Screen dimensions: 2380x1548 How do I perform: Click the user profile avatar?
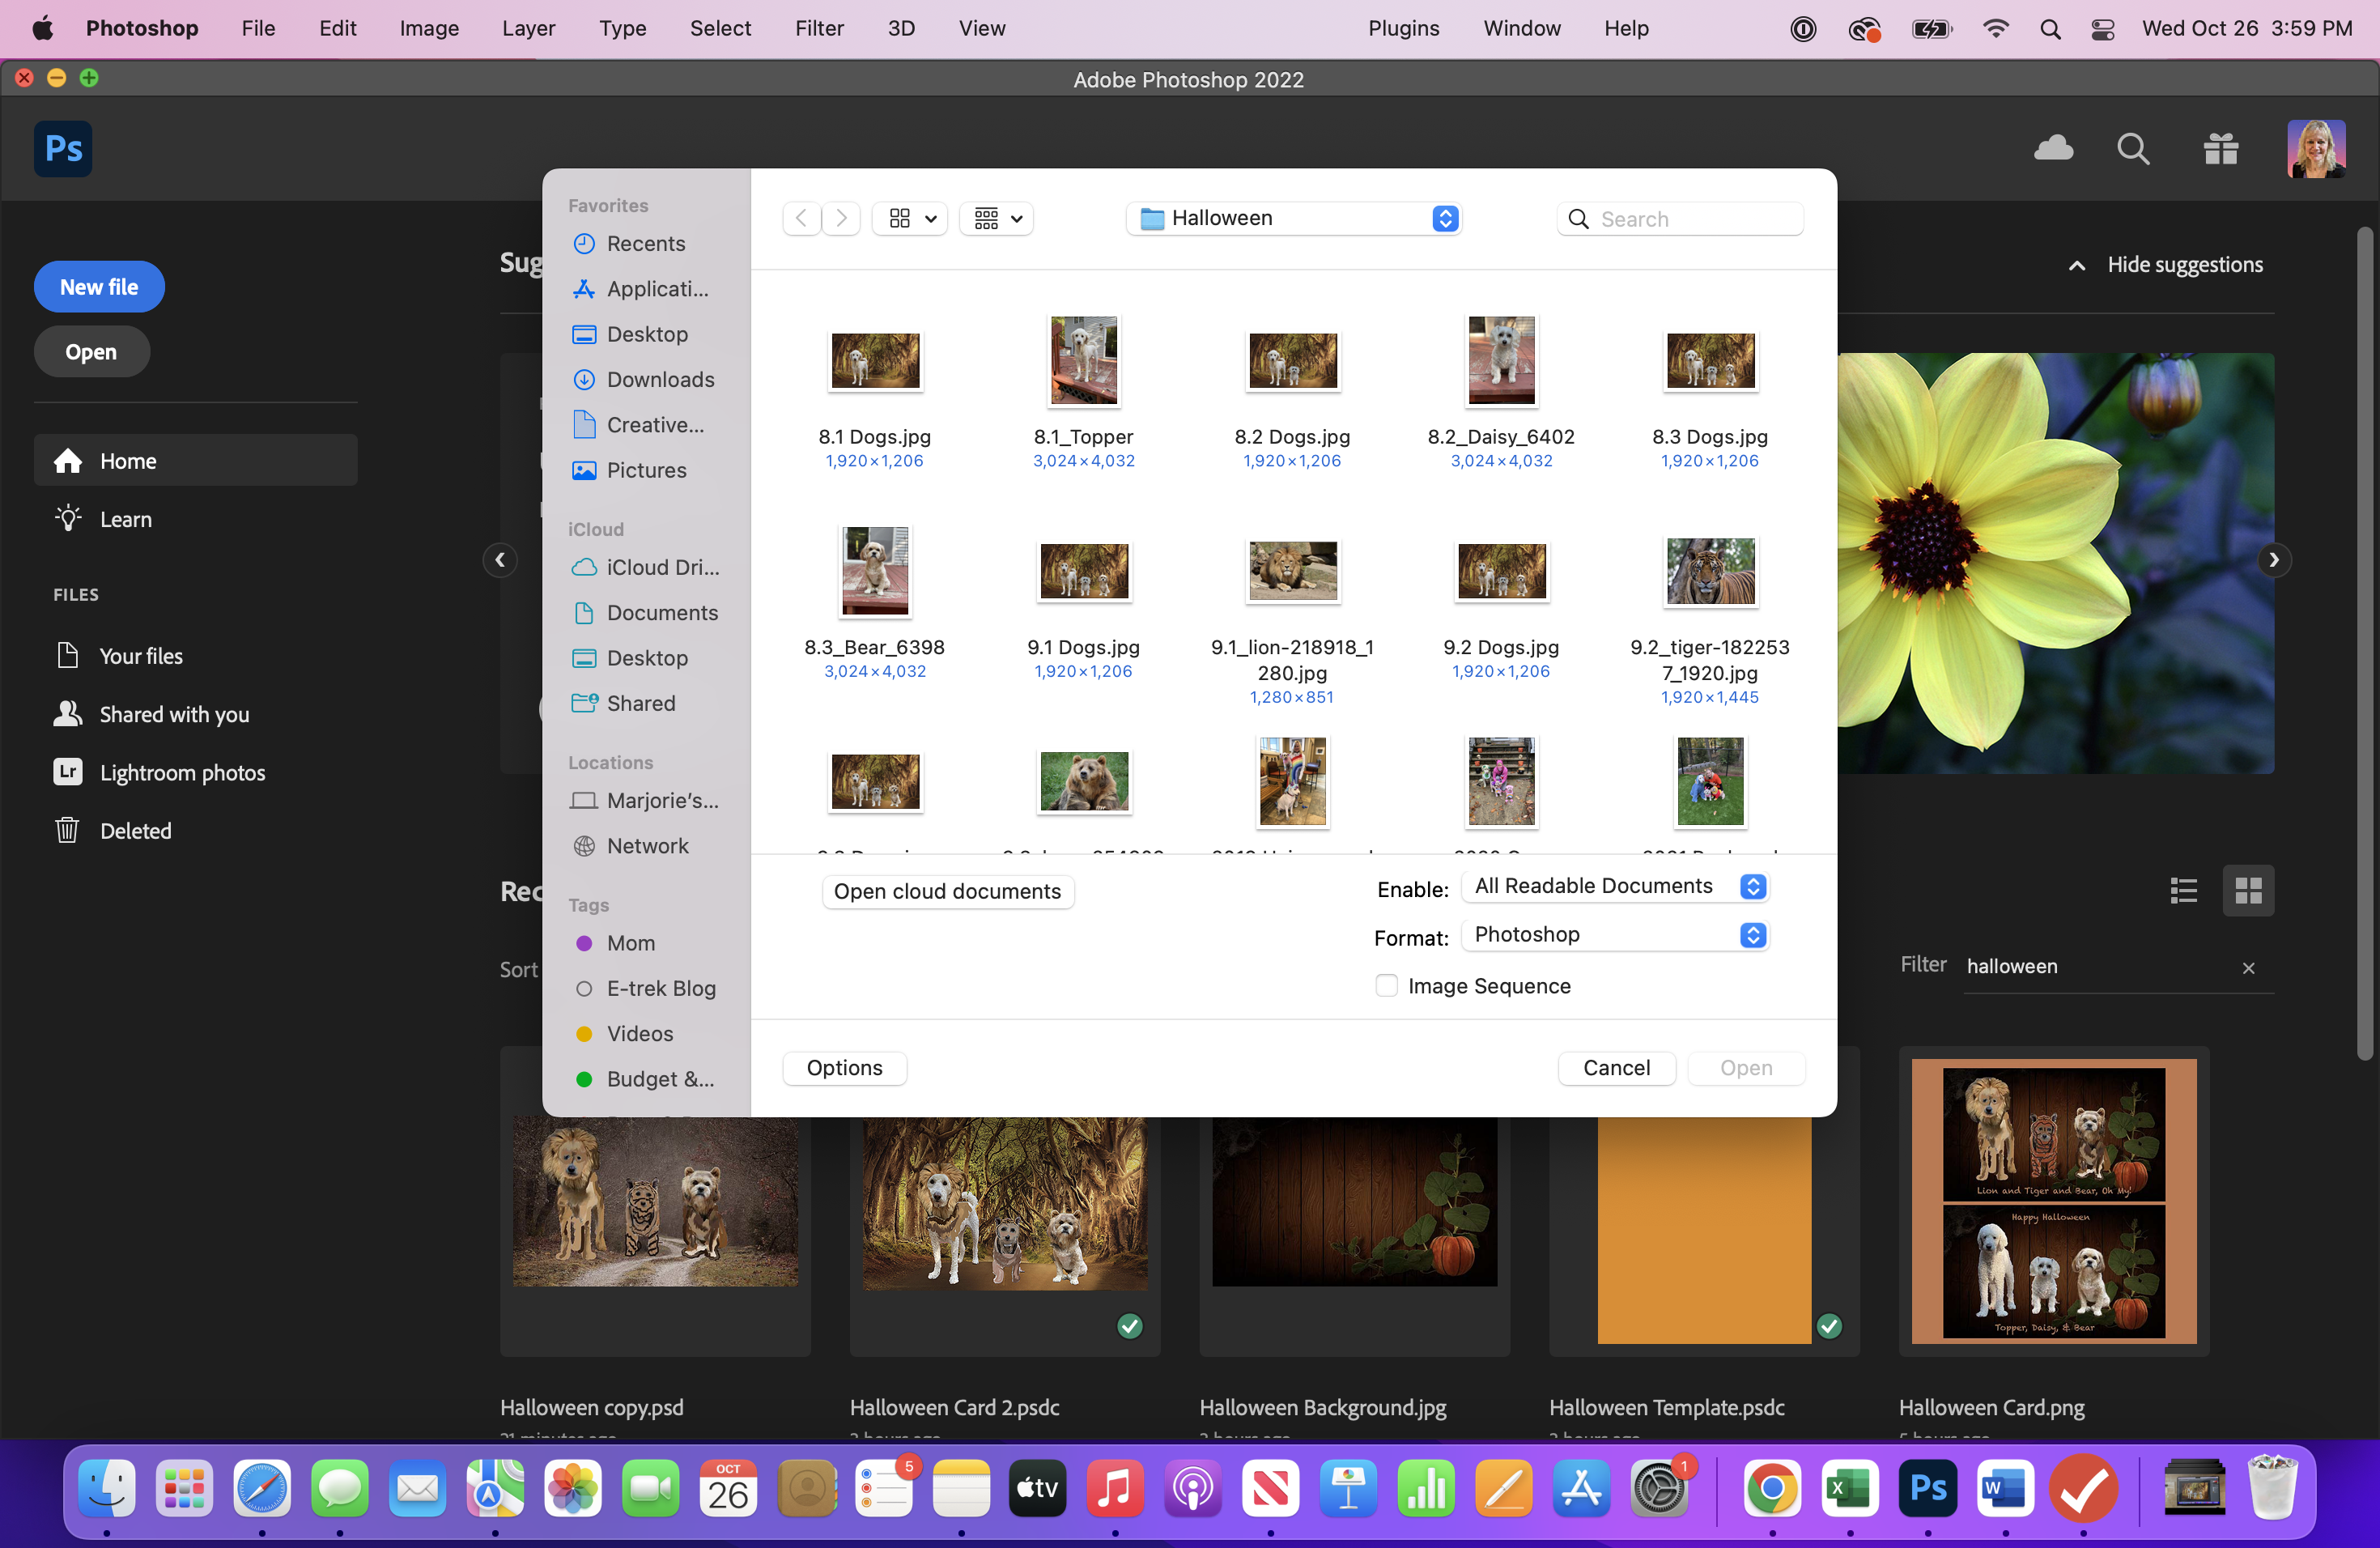(x=2315, y=149)
